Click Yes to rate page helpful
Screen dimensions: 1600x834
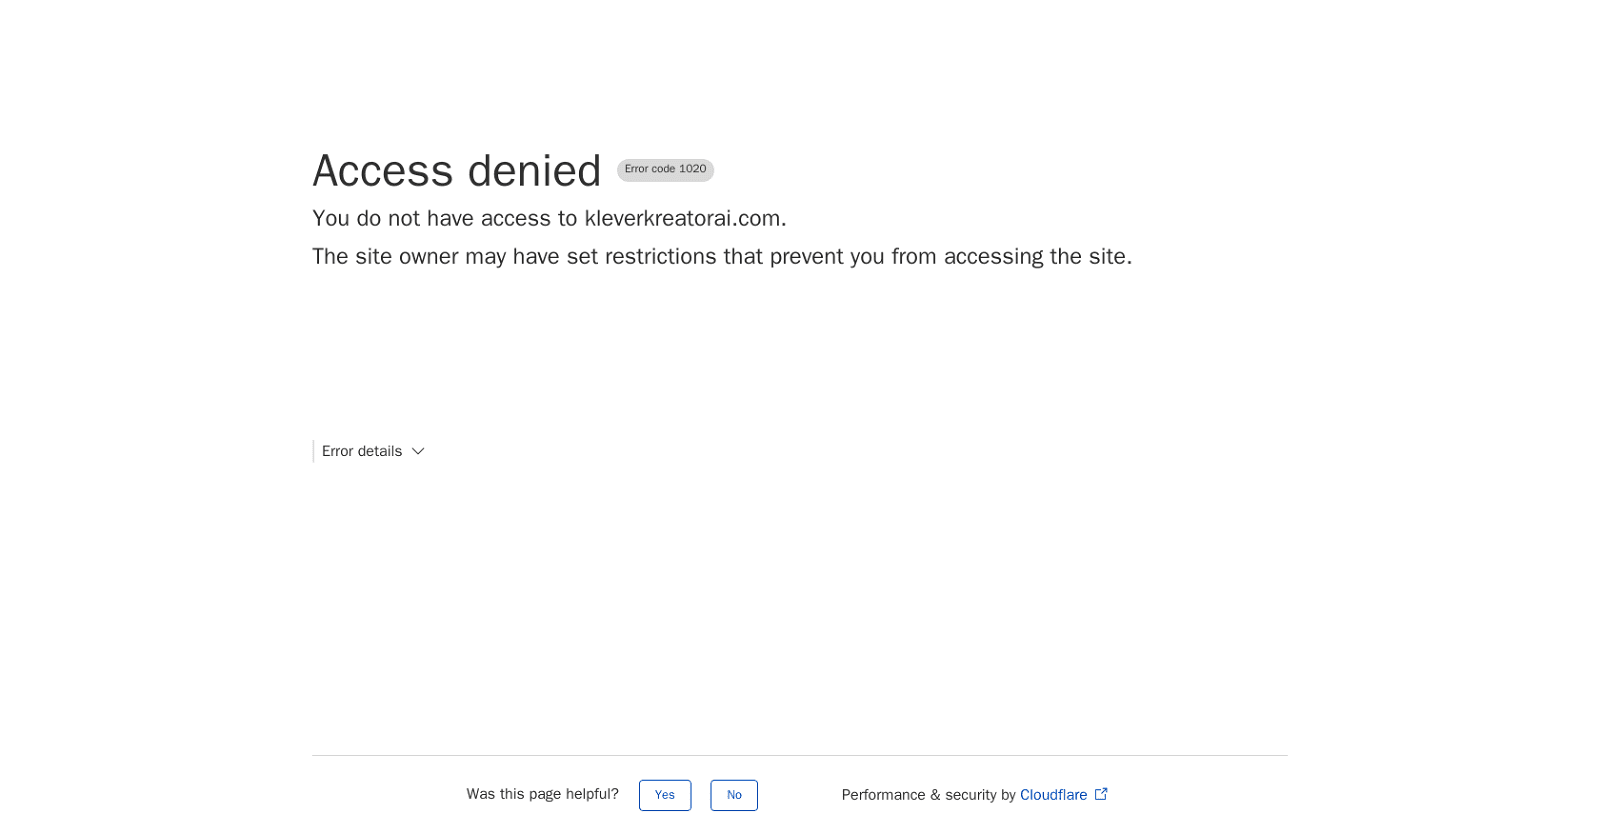665,795
